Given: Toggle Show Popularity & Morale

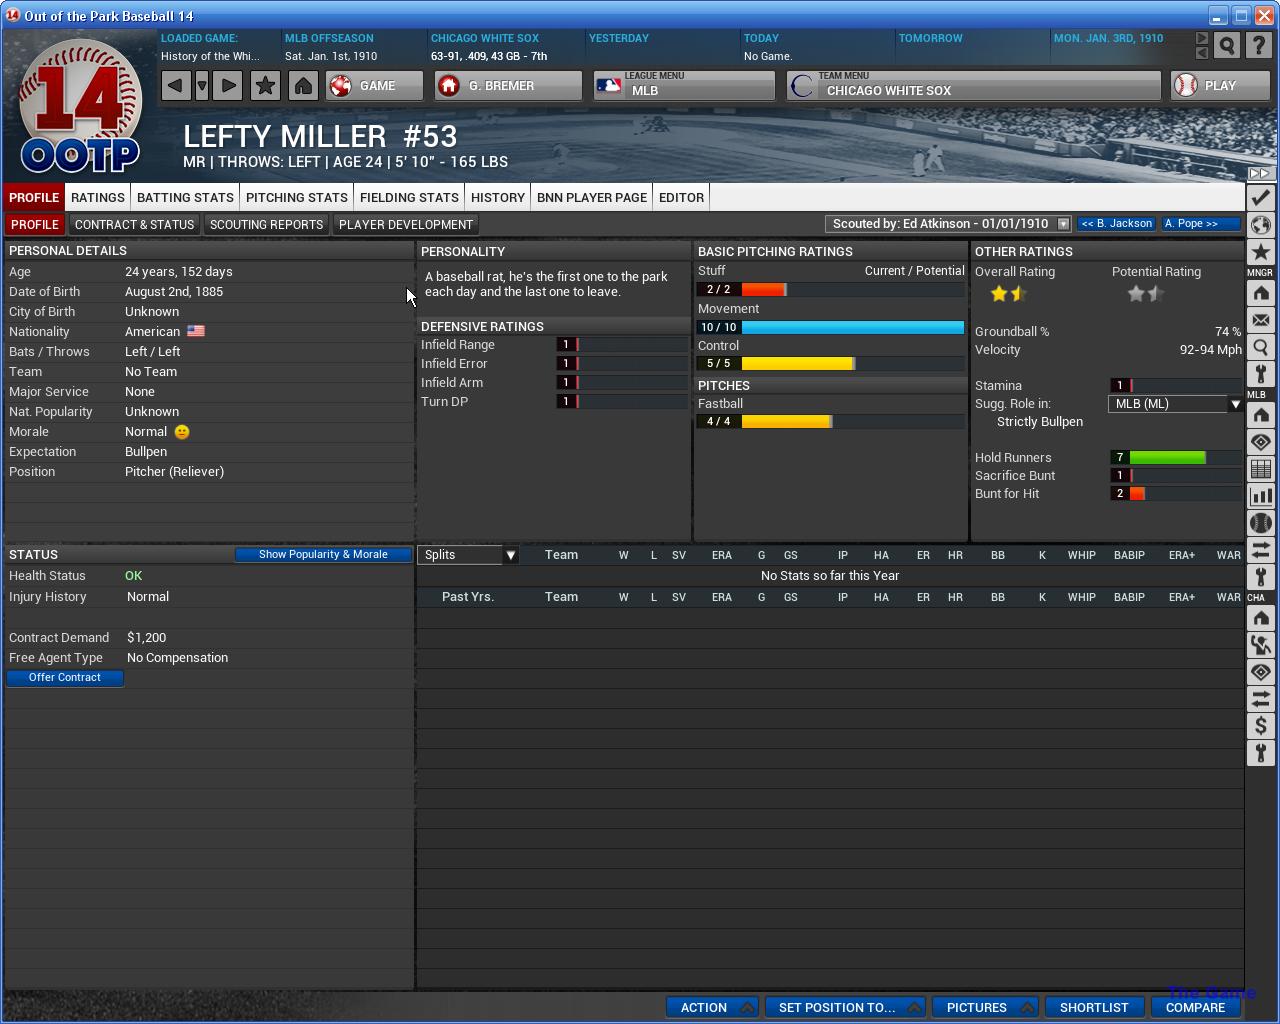Looking at the screenshot, I should (323, 555).
